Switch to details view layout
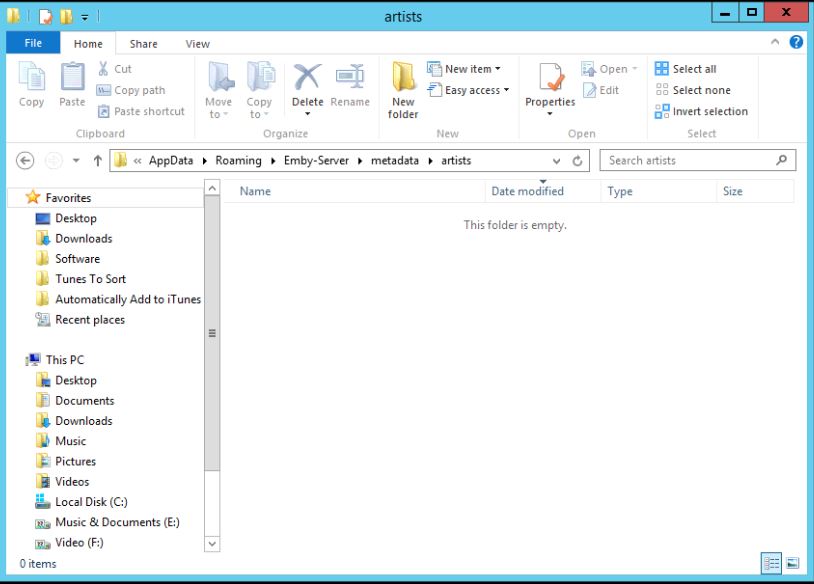814x584 pixels. (x=771, y=563)
